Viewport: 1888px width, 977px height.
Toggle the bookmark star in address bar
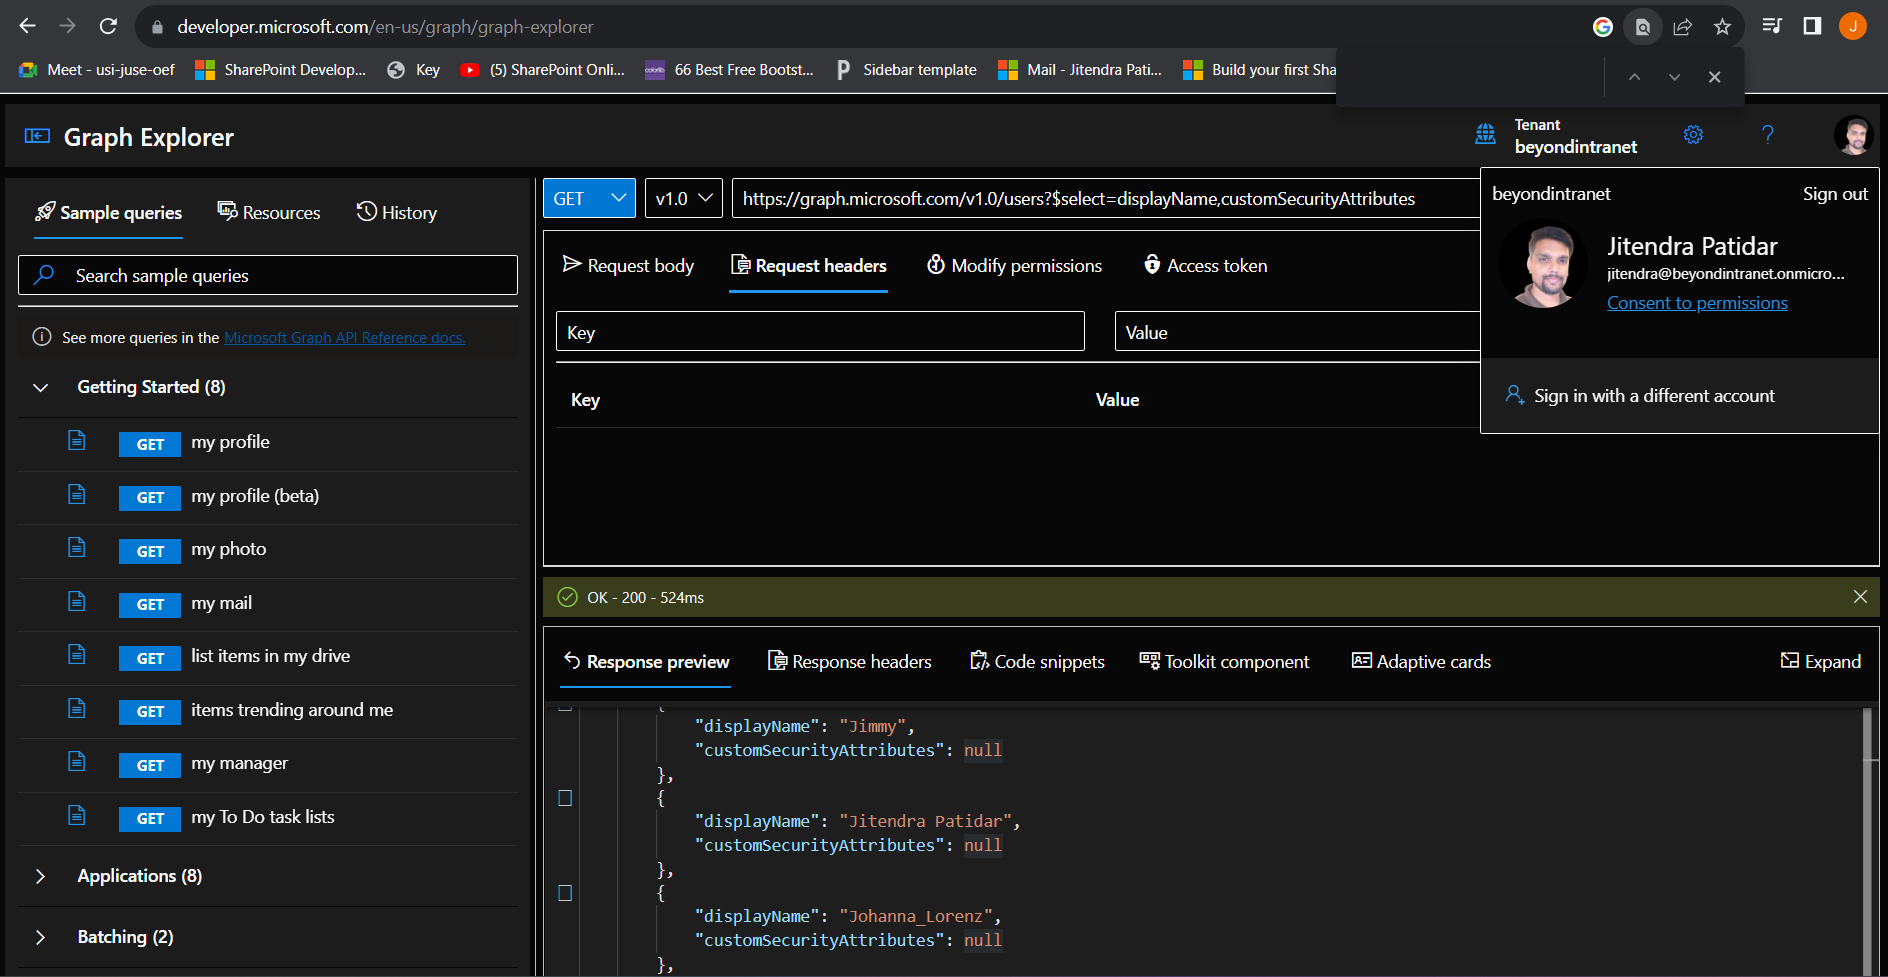click(x=1723, y=26)
